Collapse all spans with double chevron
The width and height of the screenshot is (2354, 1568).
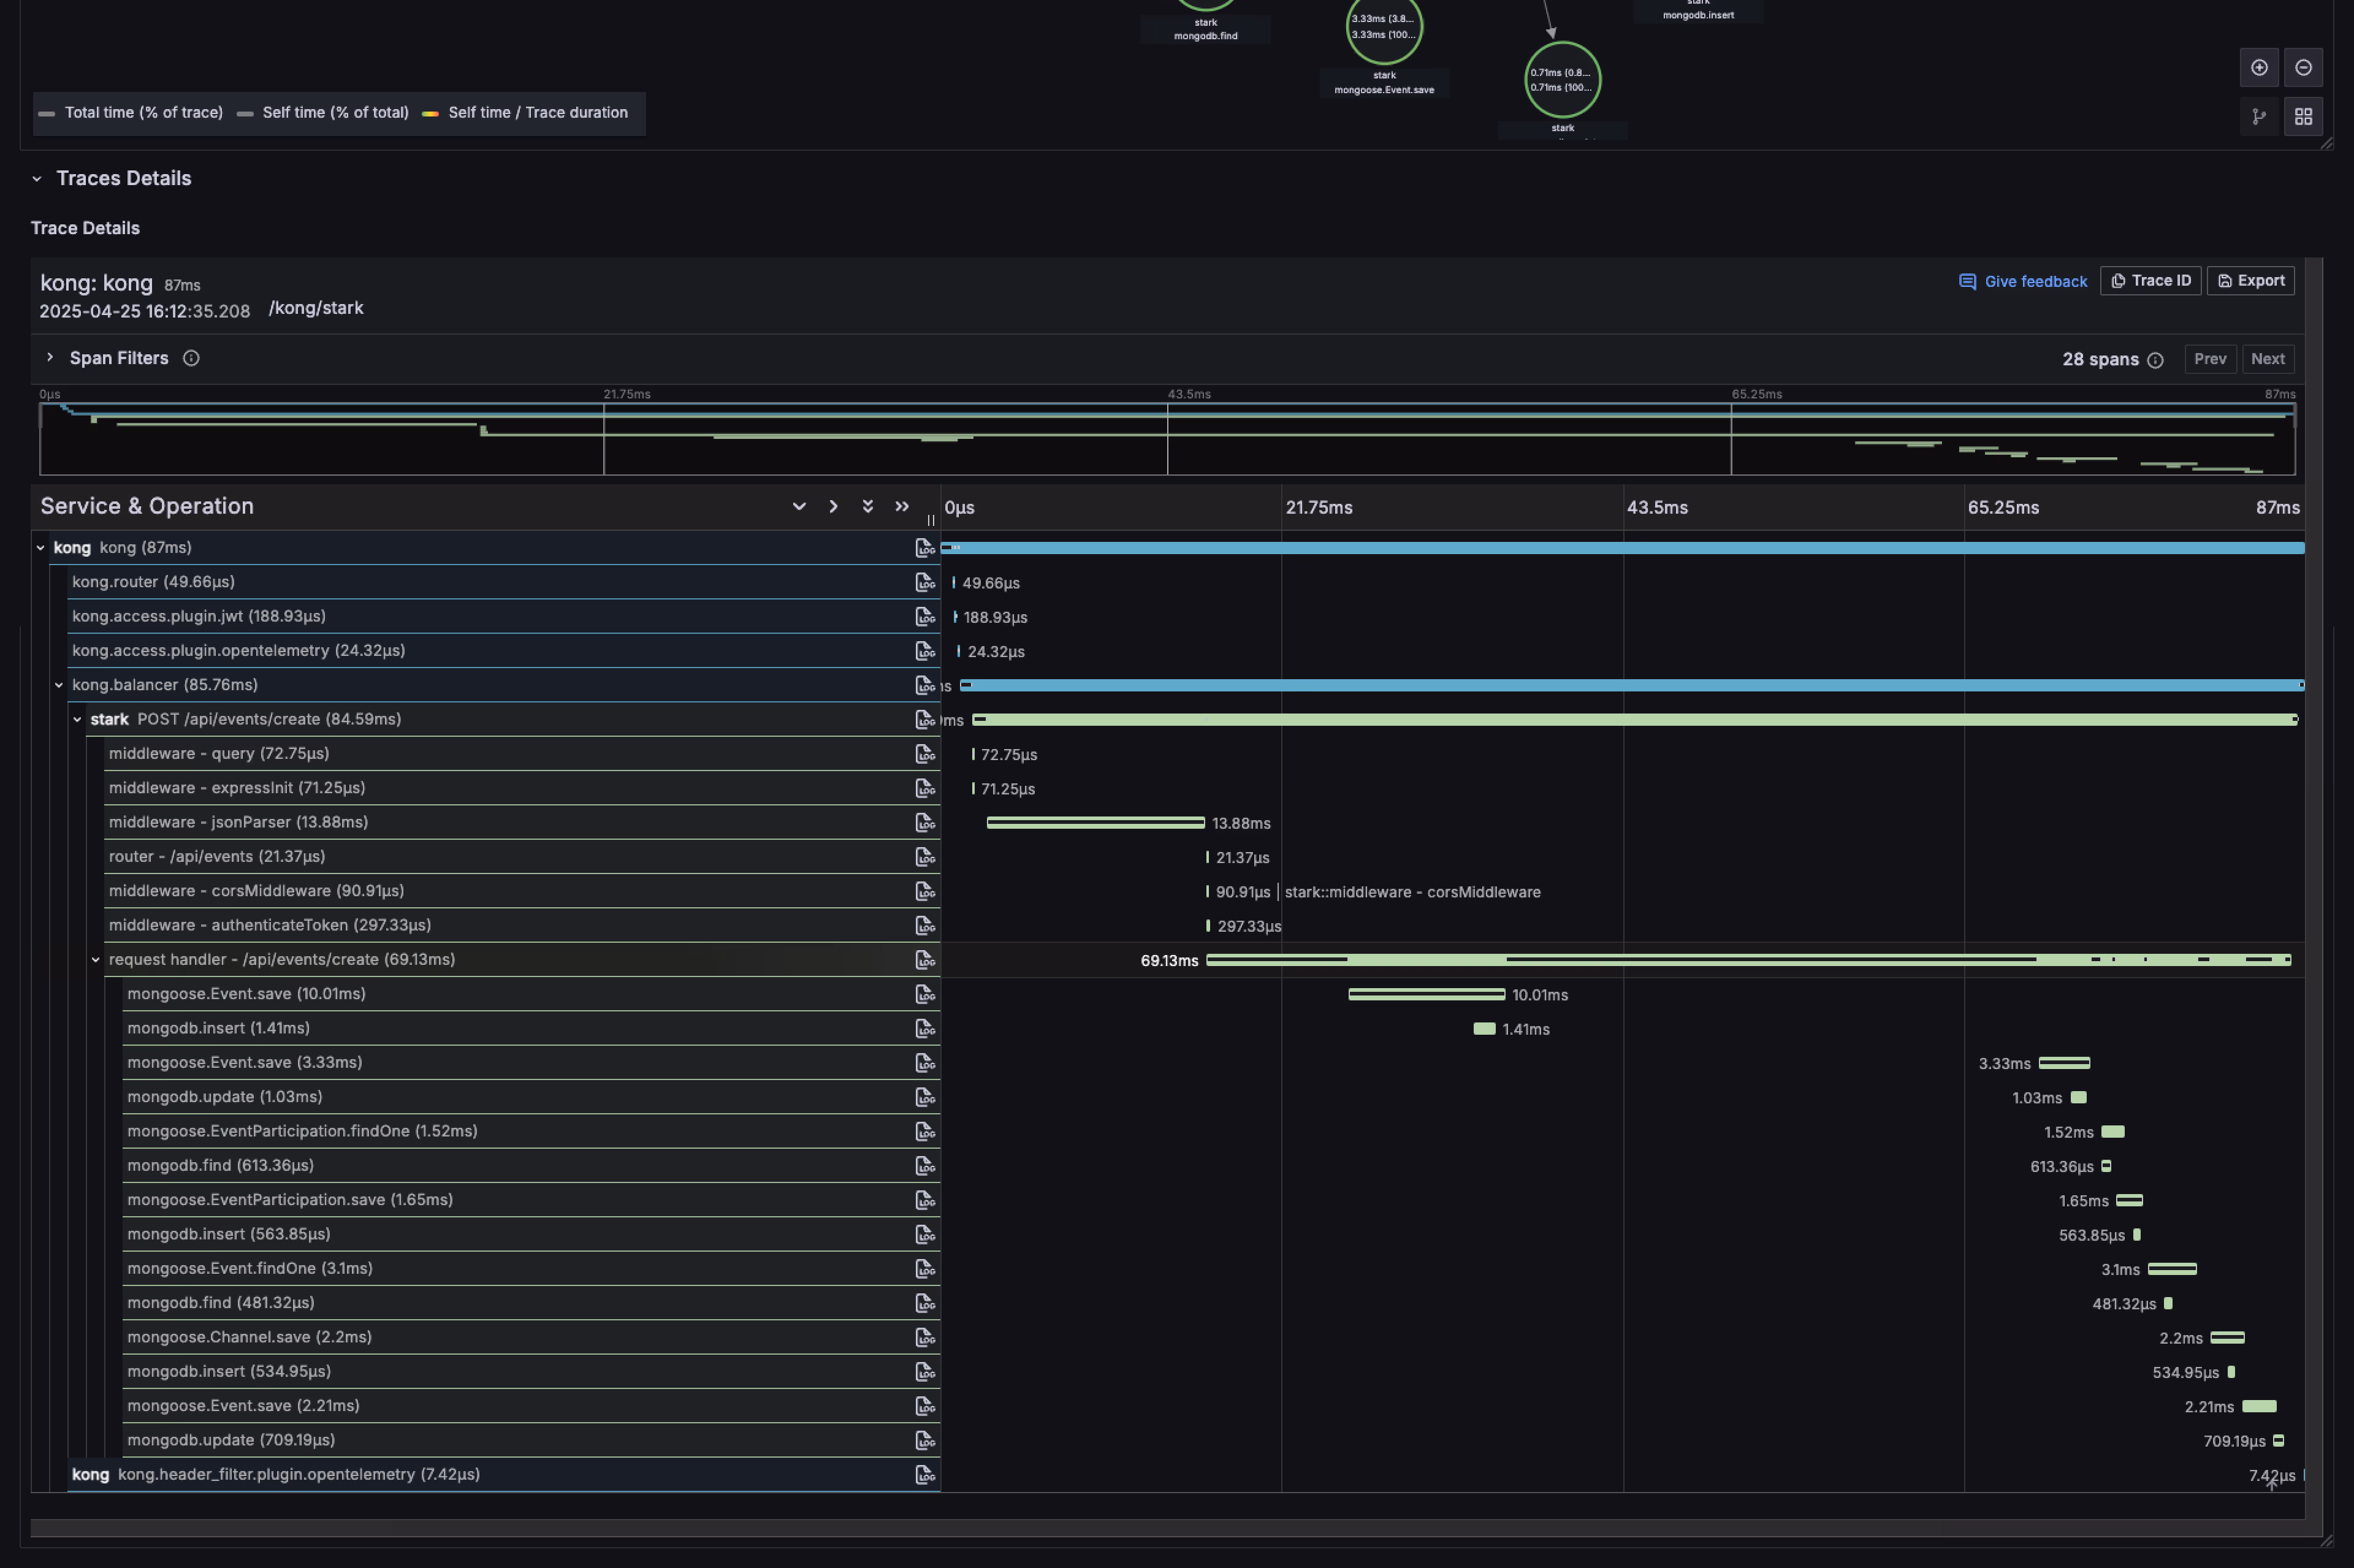pyautogui.click(x=902, y=506)
